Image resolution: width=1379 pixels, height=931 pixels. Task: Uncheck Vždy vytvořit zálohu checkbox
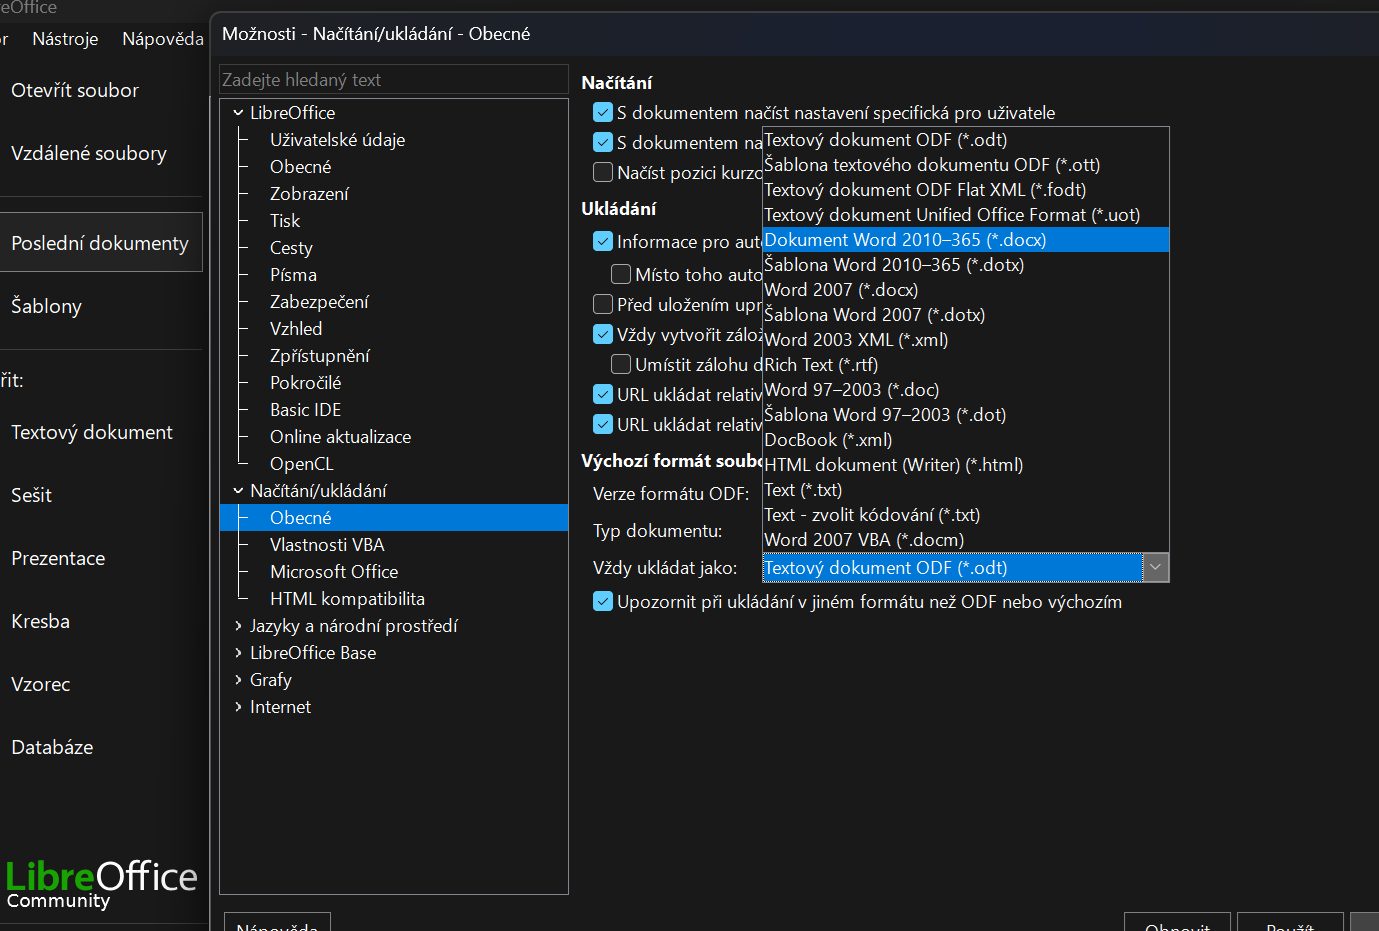tap(603, 335)
